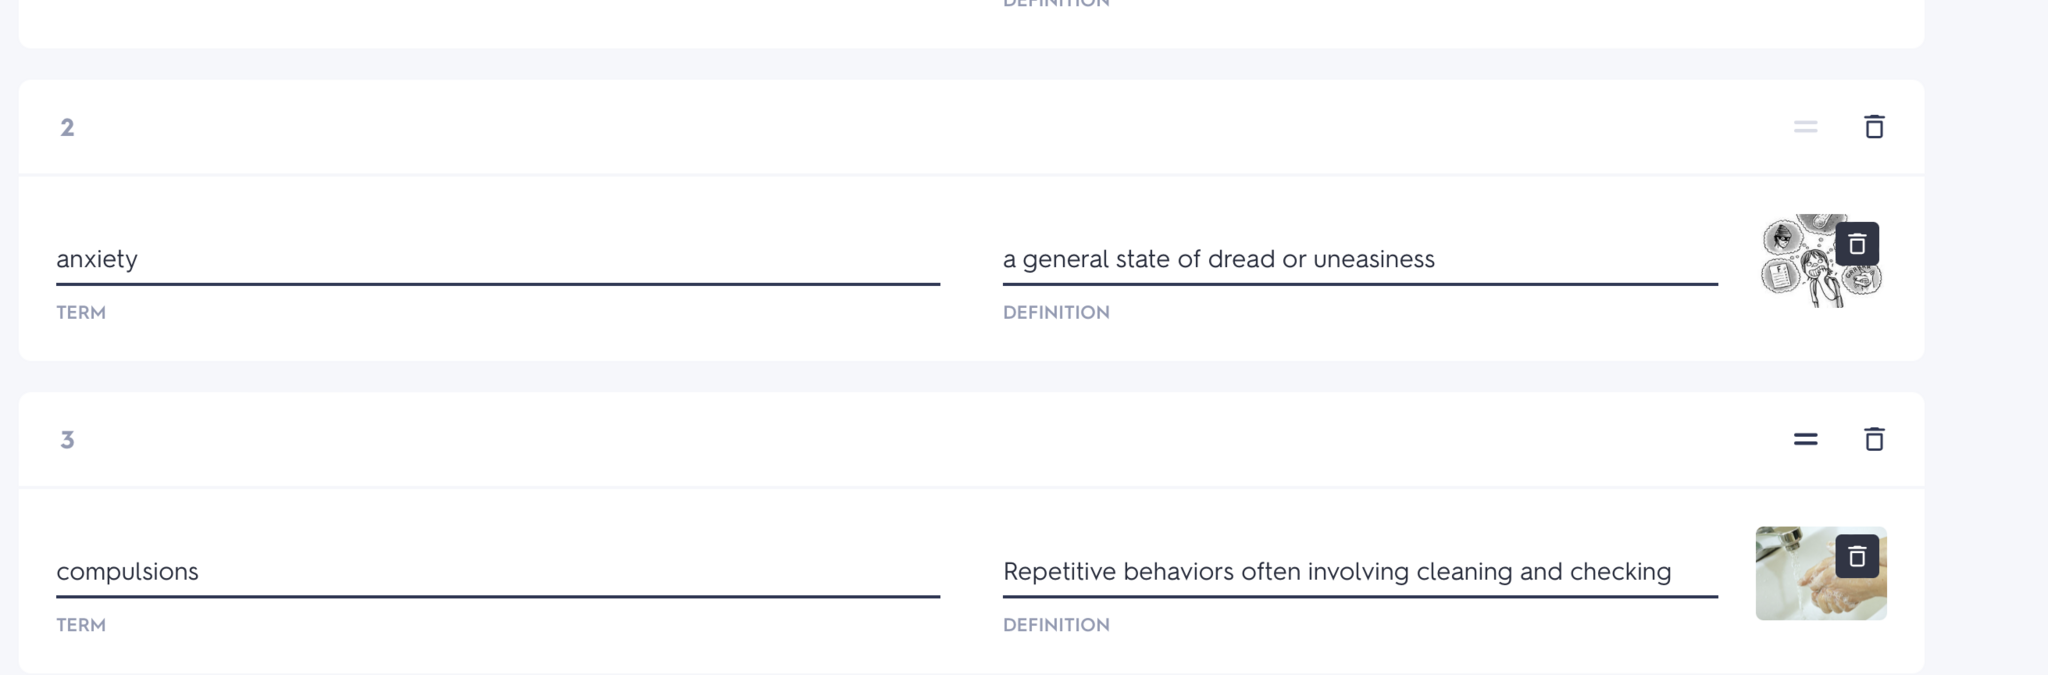2048x675 pixels.
Task: Click the DEFINITION label under the compulsions definition
Action: [x=1056, y=625]
